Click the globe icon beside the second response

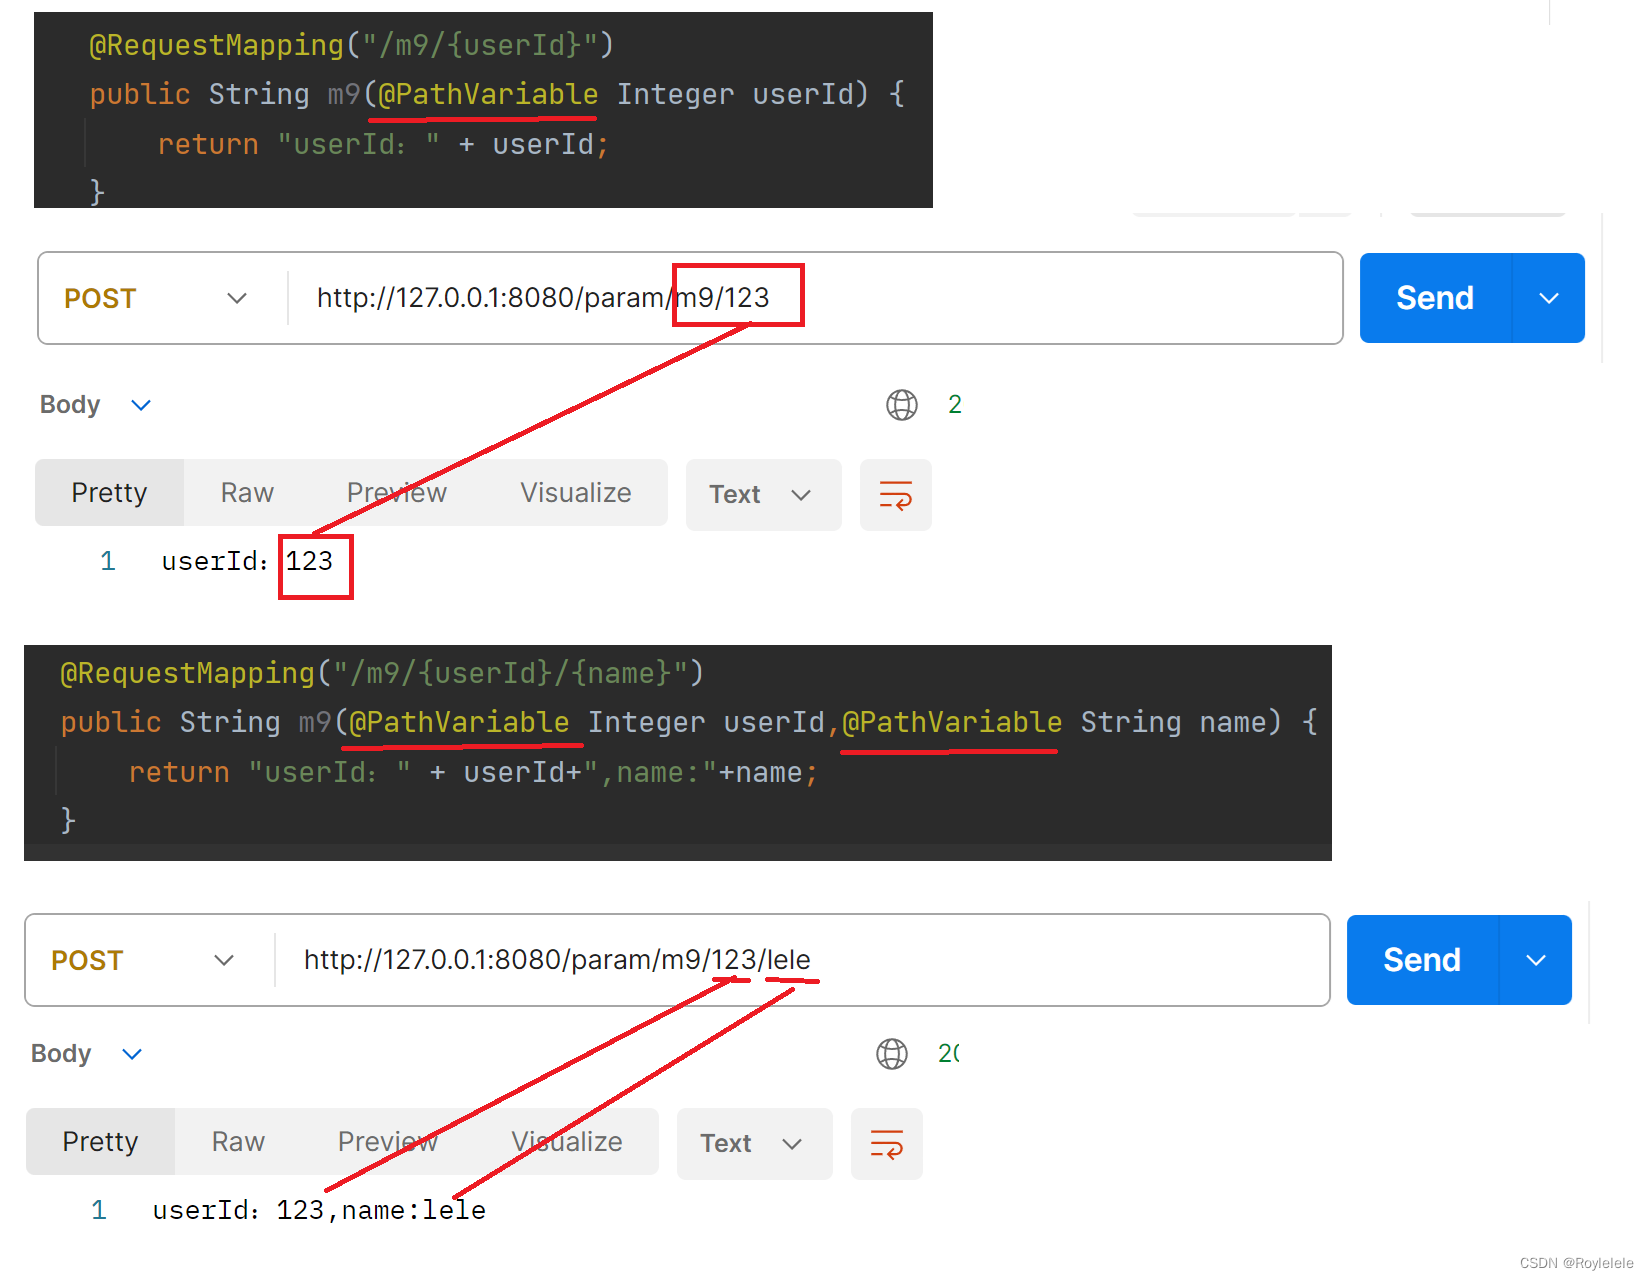(x=890, y=1053)
